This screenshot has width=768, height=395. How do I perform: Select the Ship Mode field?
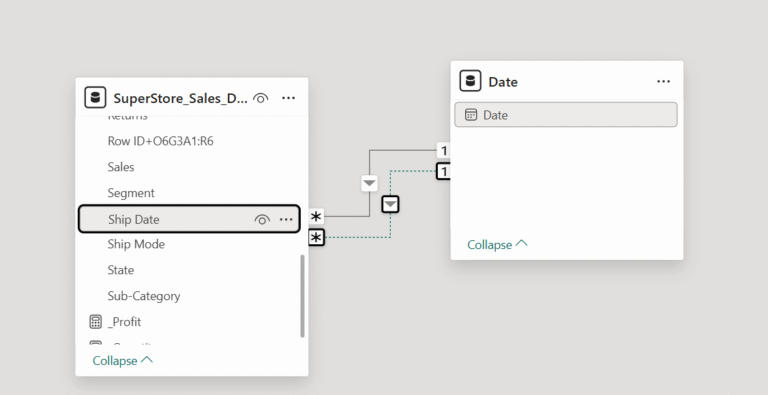click(x=136, y=244)
